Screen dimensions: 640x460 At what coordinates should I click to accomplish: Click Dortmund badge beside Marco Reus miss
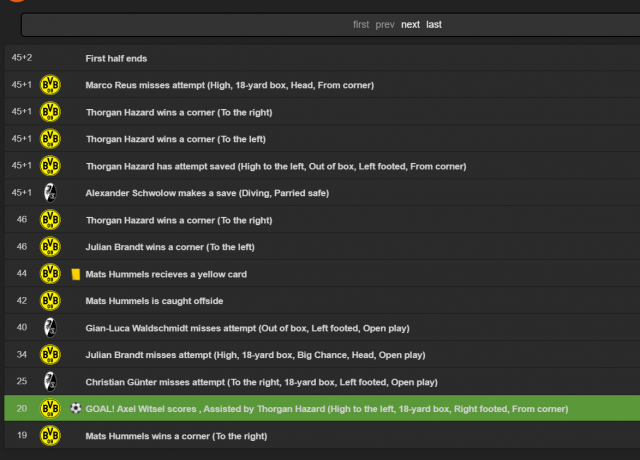point(50,85)
